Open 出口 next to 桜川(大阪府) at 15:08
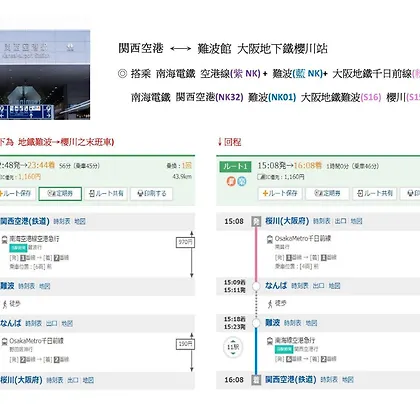This screenshot has height=420, width=420. click(x=341, y=221)
